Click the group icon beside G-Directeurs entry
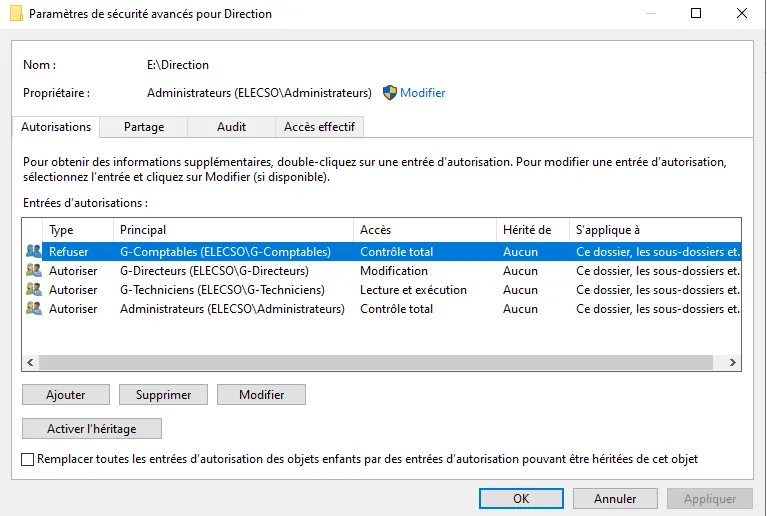This screenshot has width=767, height=516. tap(34, 271)
